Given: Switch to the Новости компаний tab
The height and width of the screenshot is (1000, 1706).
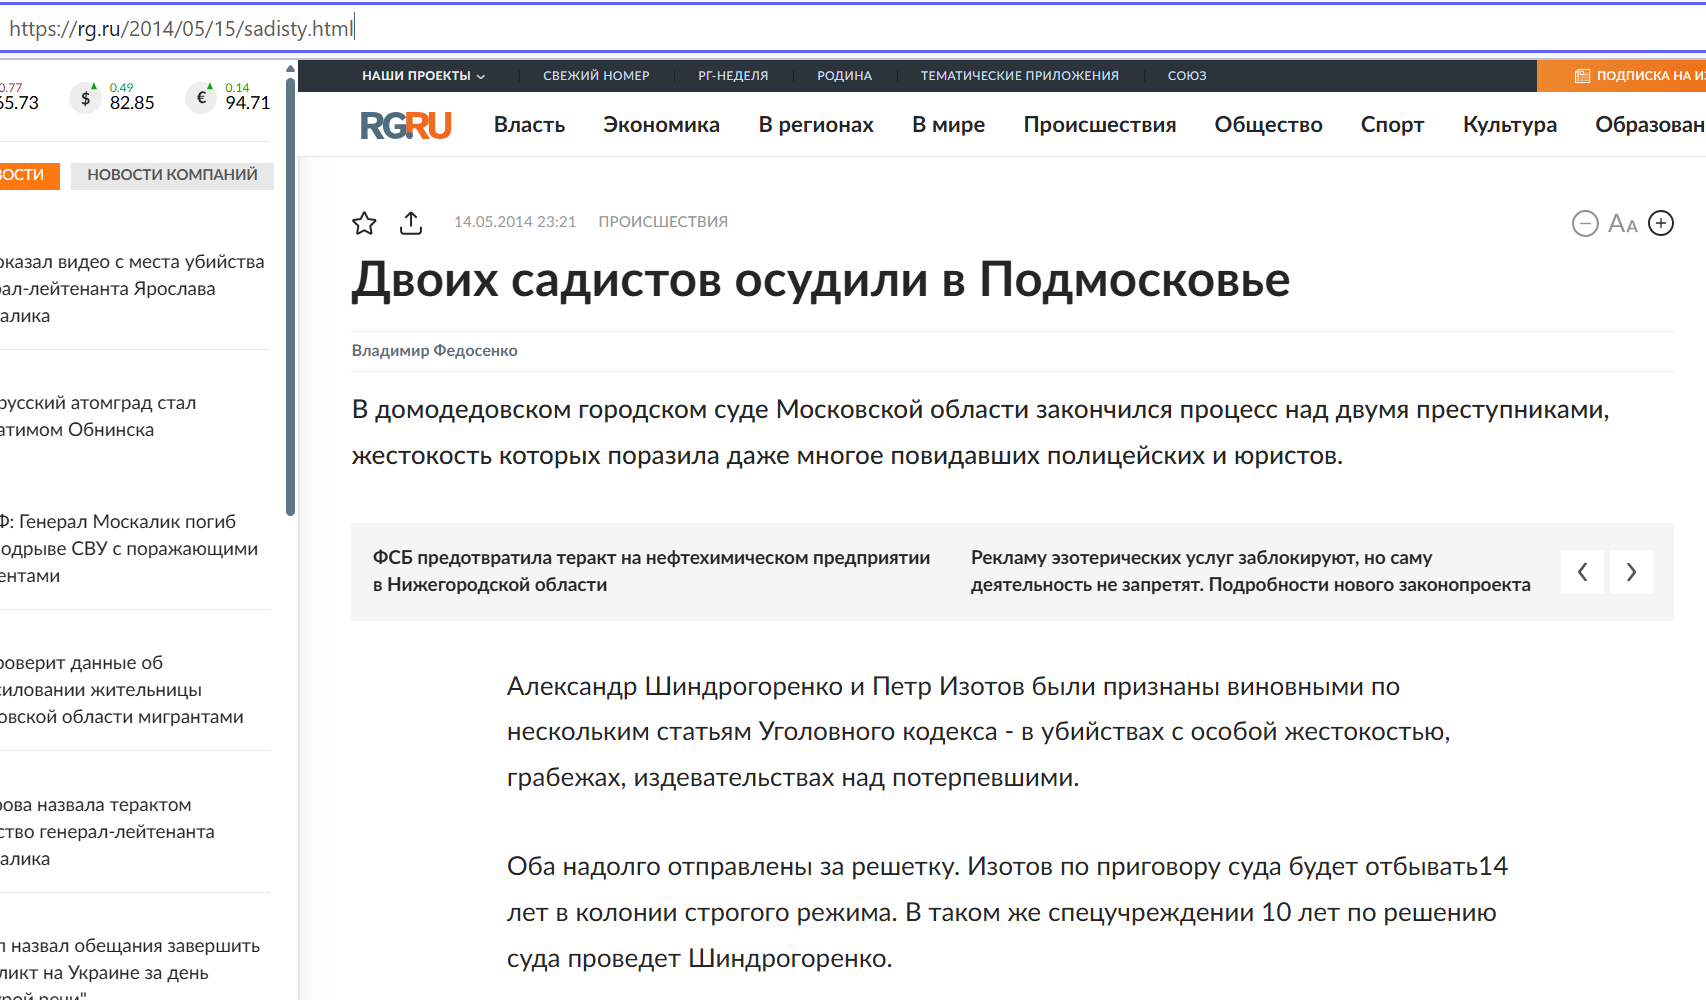Looking at the screenshot, I should click(x=172, y=175).
